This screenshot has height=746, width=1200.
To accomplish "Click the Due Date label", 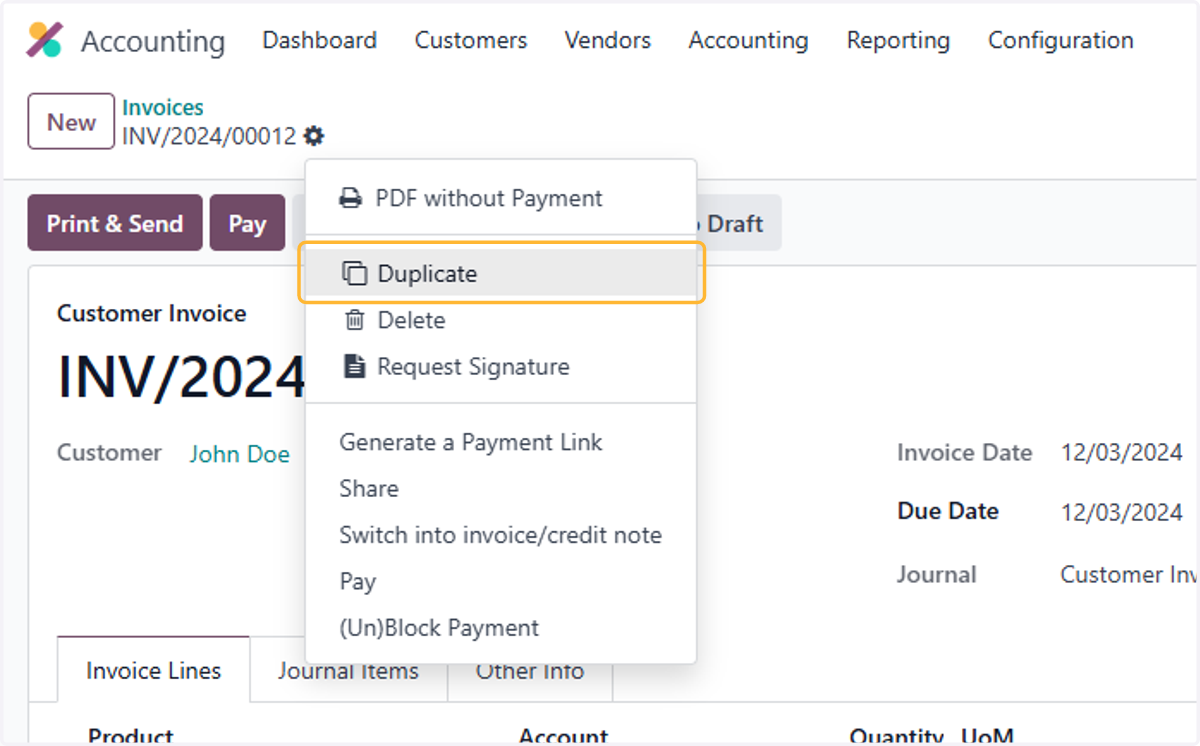I will (948, 511).
